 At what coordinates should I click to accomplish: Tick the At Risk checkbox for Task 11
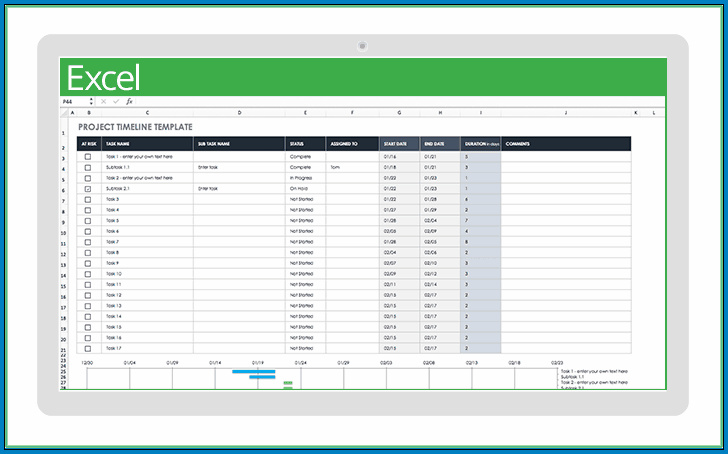(x=88, y=285)
